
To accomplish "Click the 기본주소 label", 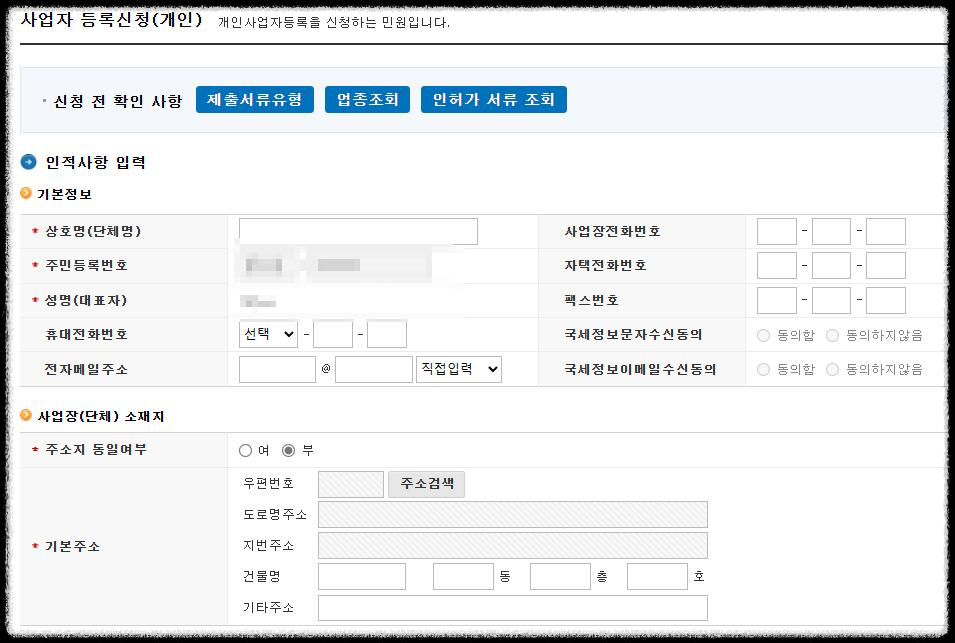I will [x=72, y=546].
